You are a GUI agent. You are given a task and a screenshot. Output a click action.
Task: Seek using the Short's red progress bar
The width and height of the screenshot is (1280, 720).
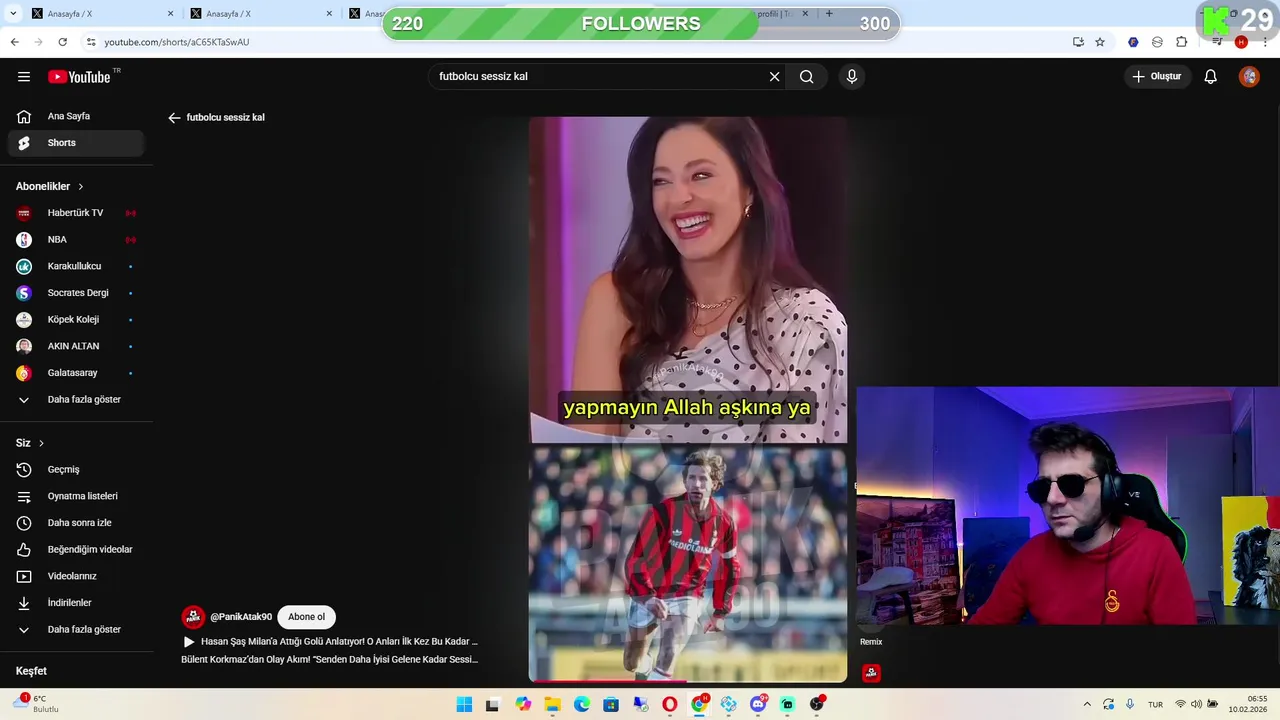688,681
